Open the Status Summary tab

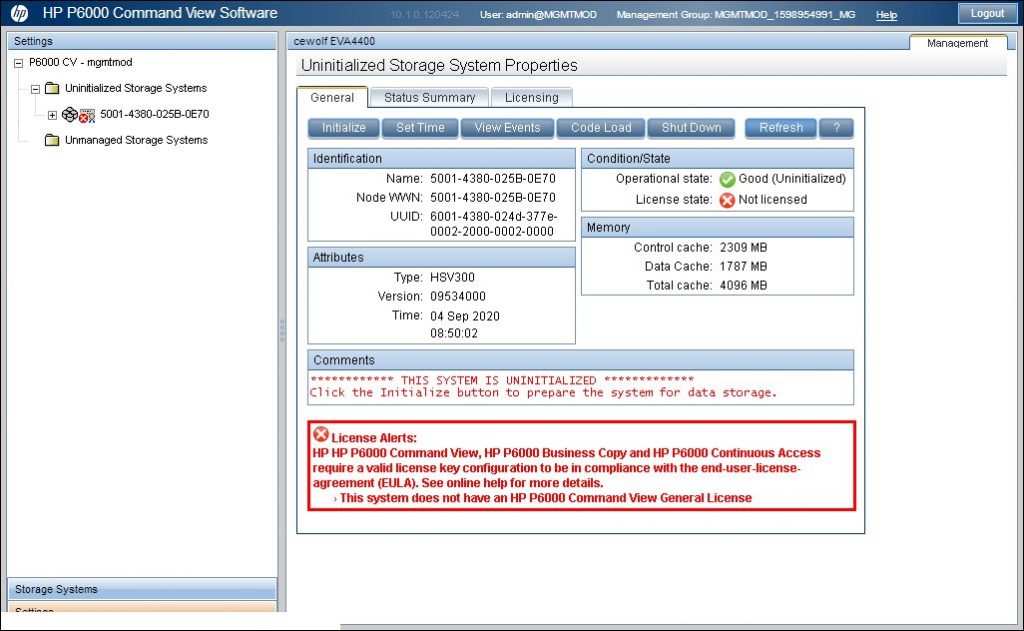429,97
